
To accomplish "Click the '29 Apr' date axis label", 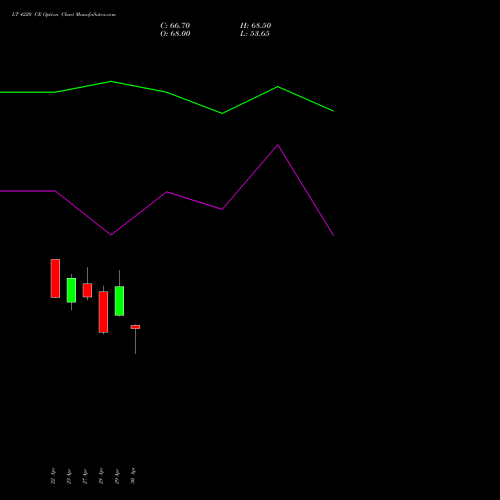I will [117, 476].
